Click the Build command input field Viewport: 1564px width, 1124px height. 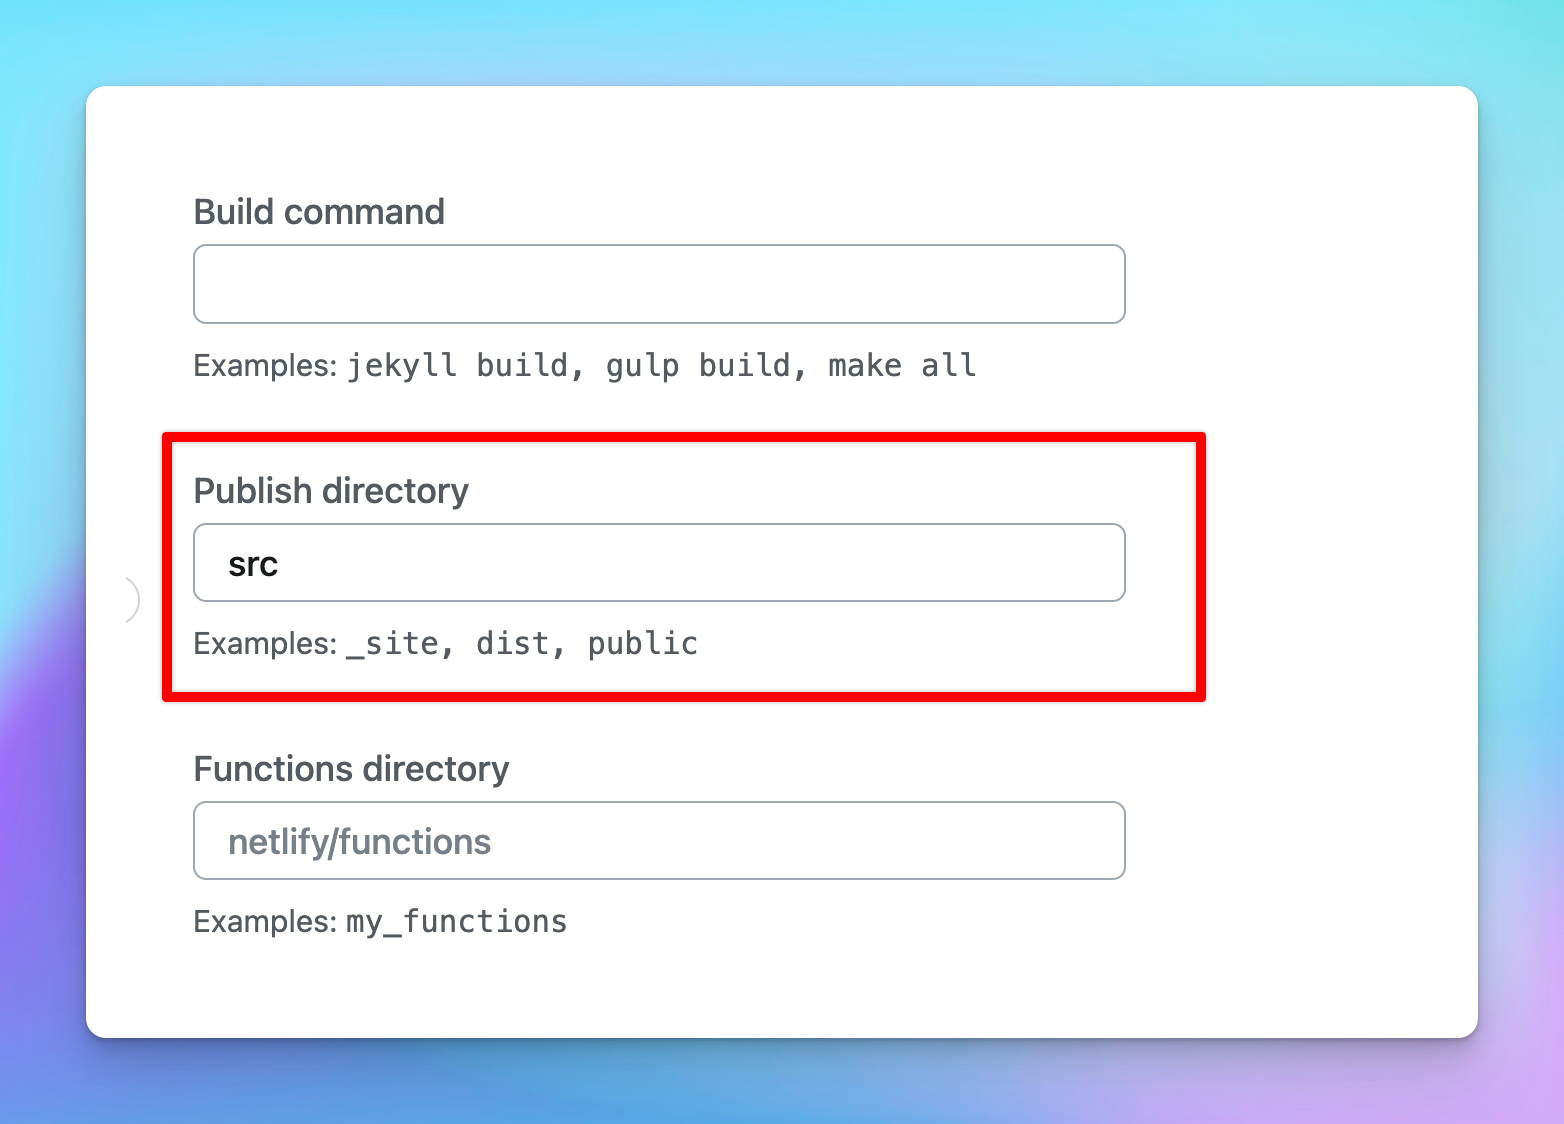[659, 283]
